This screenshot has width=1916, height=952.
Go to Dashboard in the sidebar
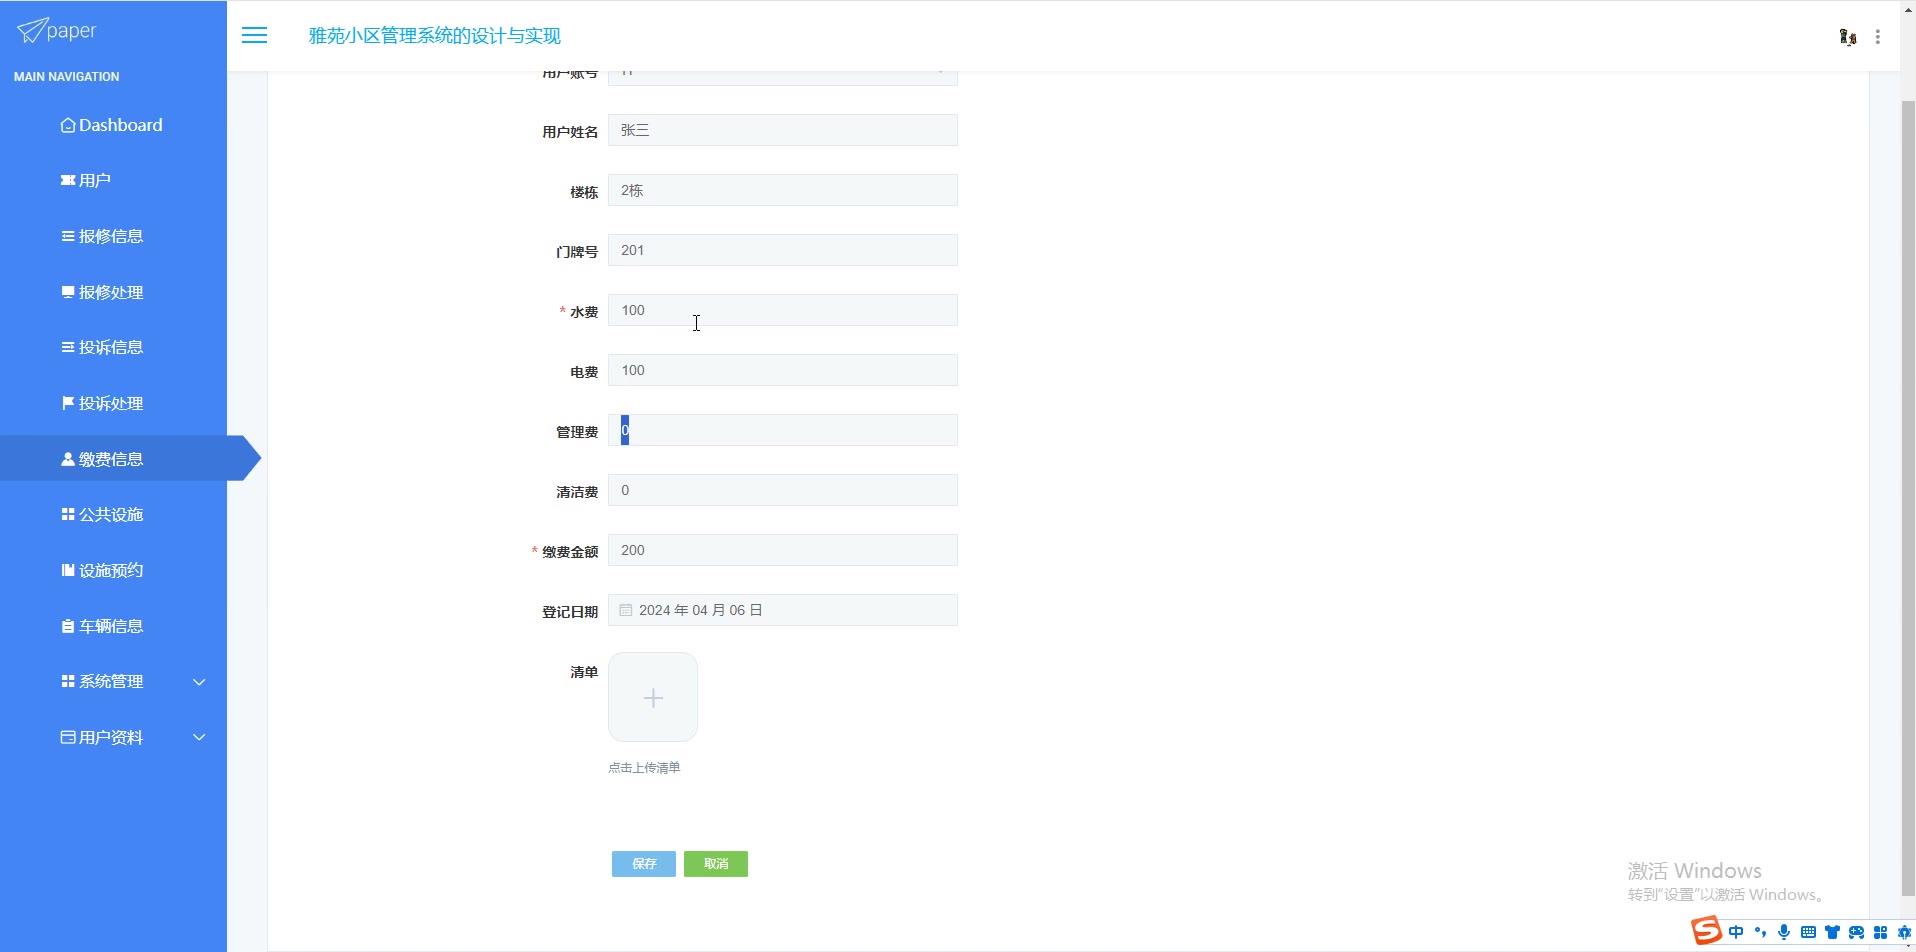click(113, 125)
